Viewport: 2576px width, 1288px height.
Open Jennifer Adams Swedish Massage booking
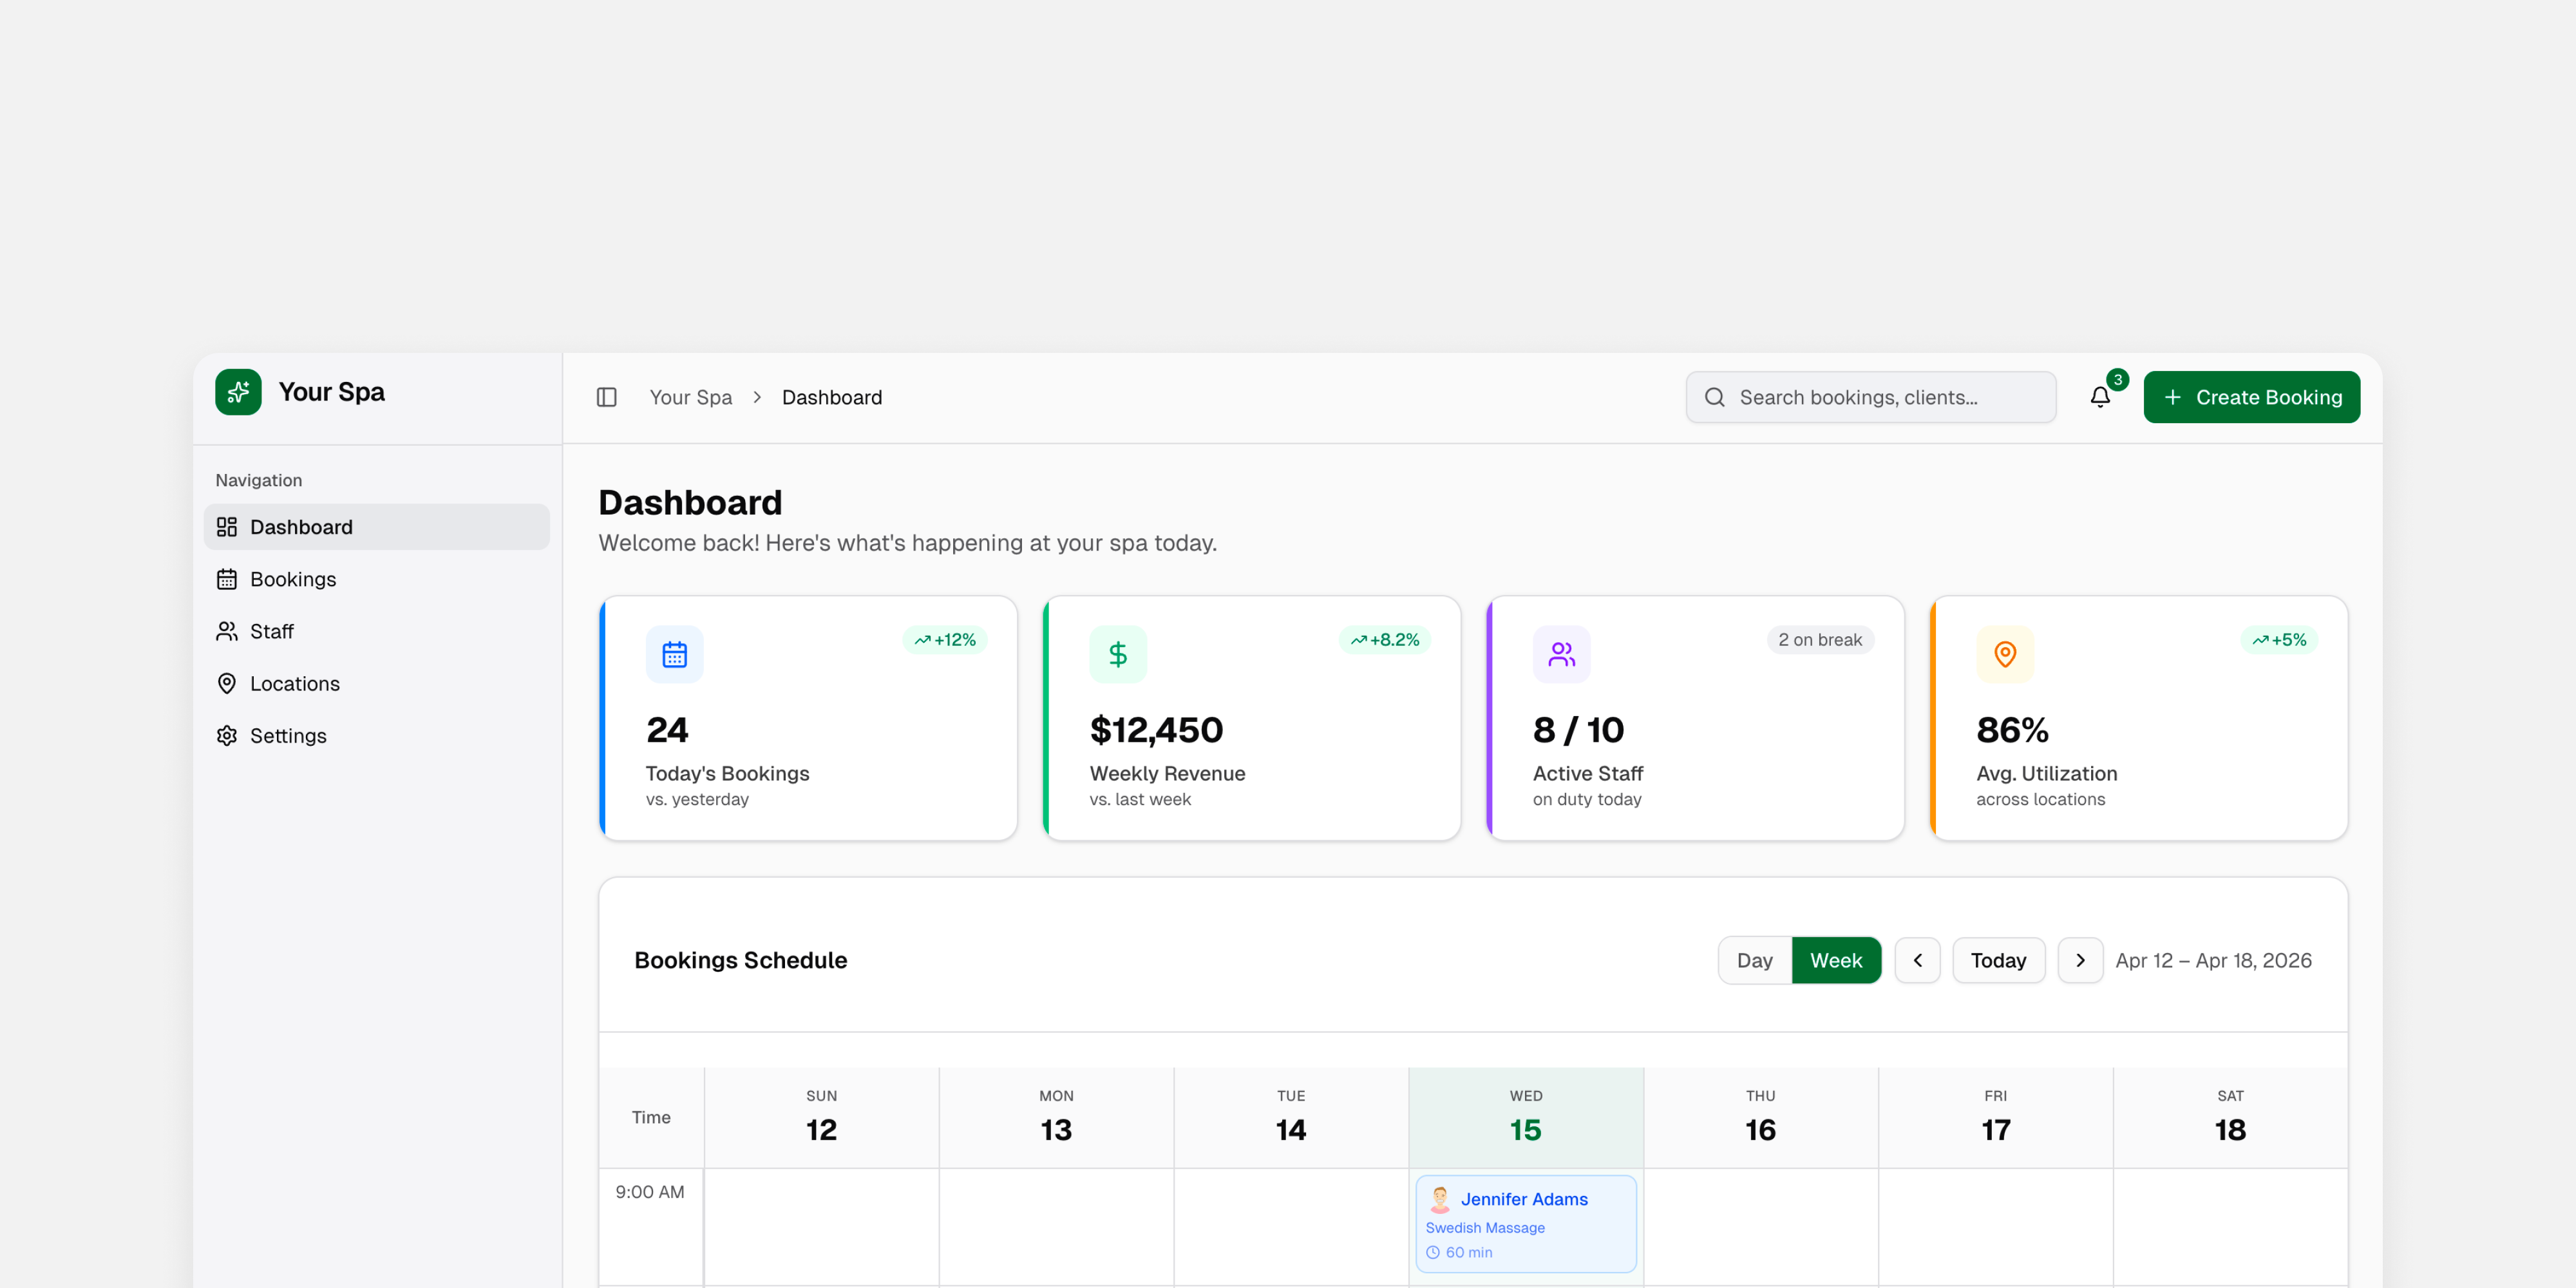(x=1525, y=1223)
